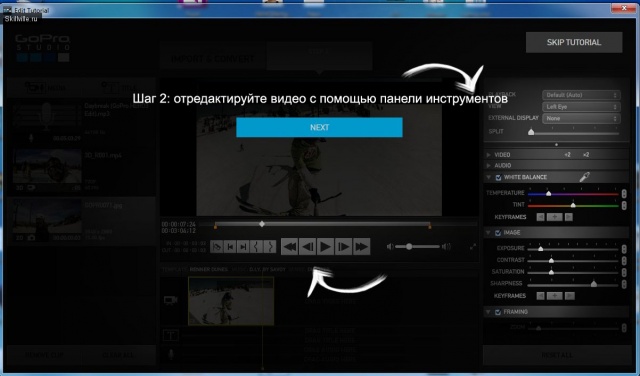640x376 pixels.
Task: Click the rewind playback icon
Action: tap(290, 247)
